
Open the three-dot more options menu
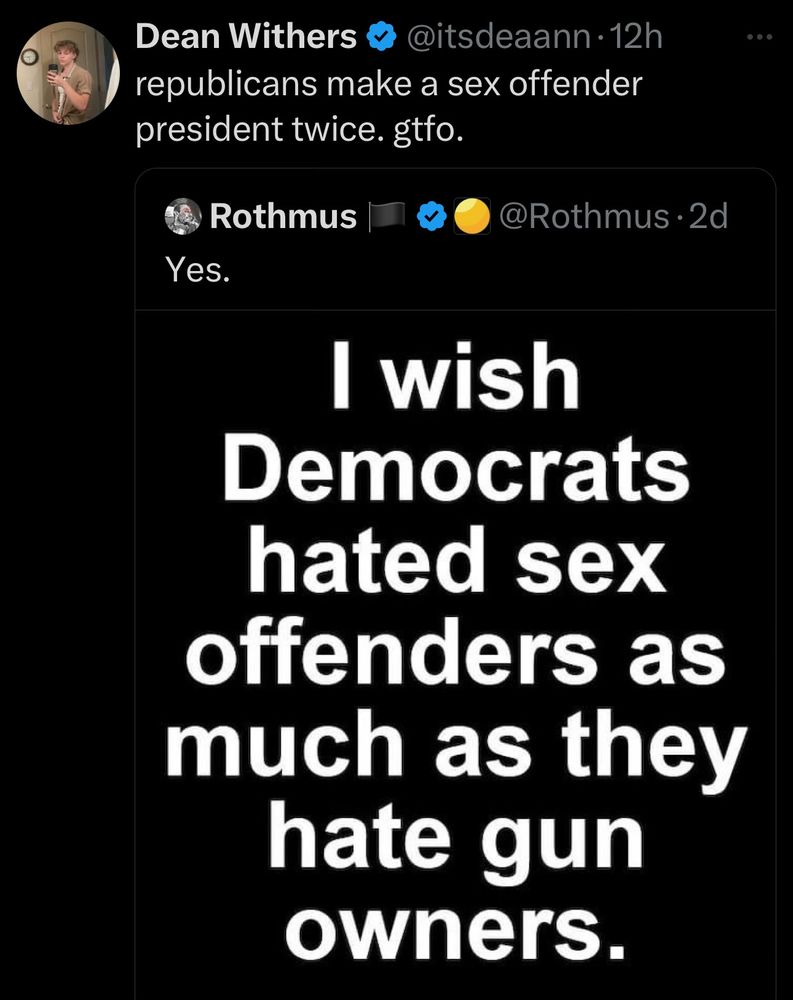coord(760,38)
